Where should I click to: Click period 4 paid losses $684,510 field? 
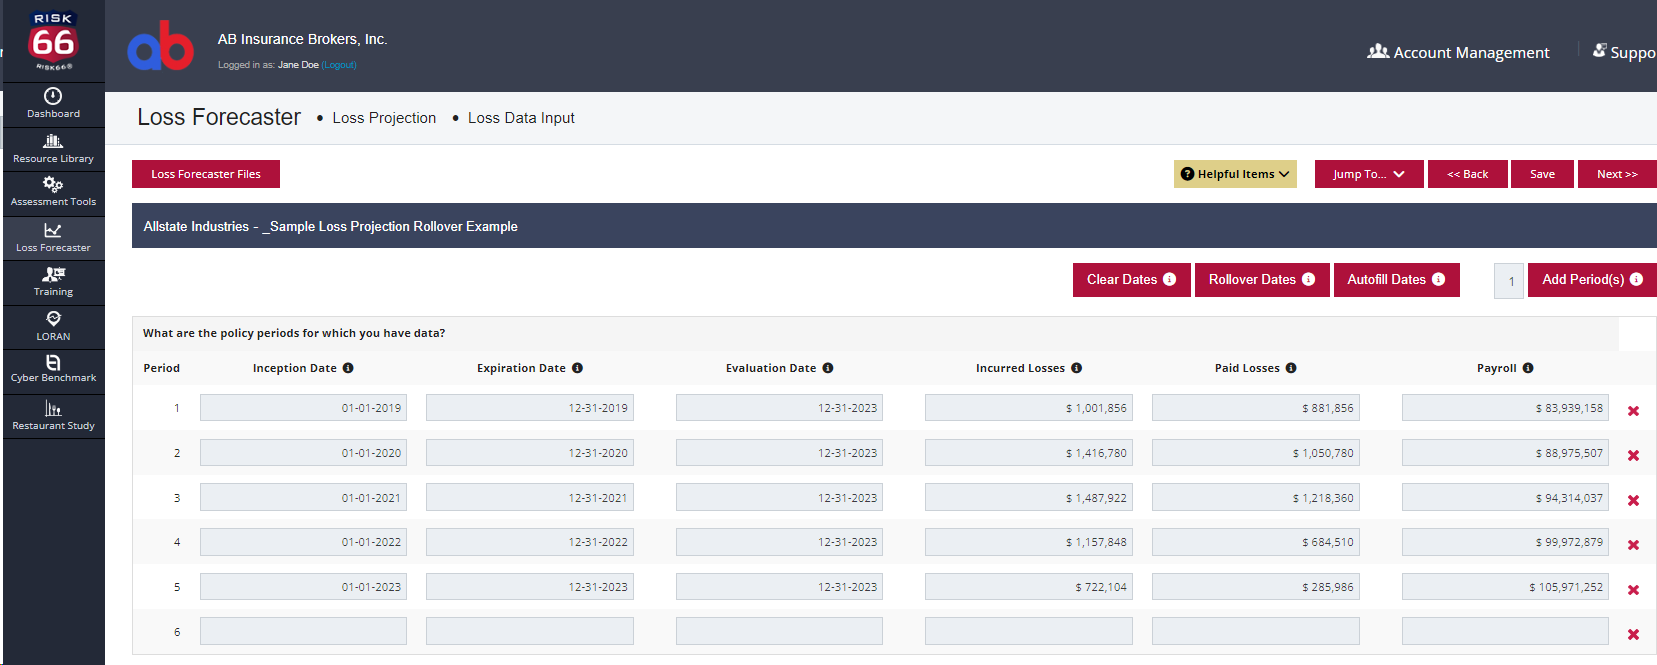coord(1256,542)
